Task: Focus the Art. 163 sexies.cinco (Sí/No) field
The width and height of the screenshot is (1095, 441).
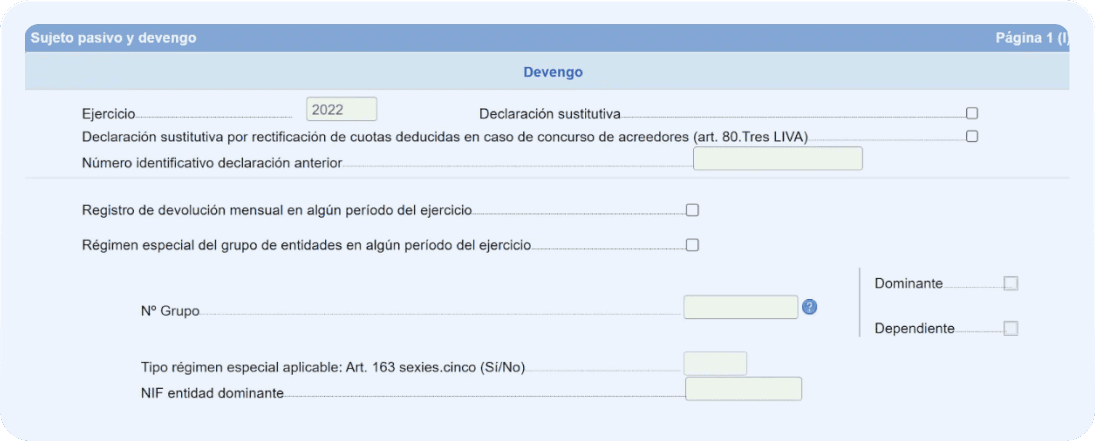Action: pyautogui.click(x=715, y=363)
